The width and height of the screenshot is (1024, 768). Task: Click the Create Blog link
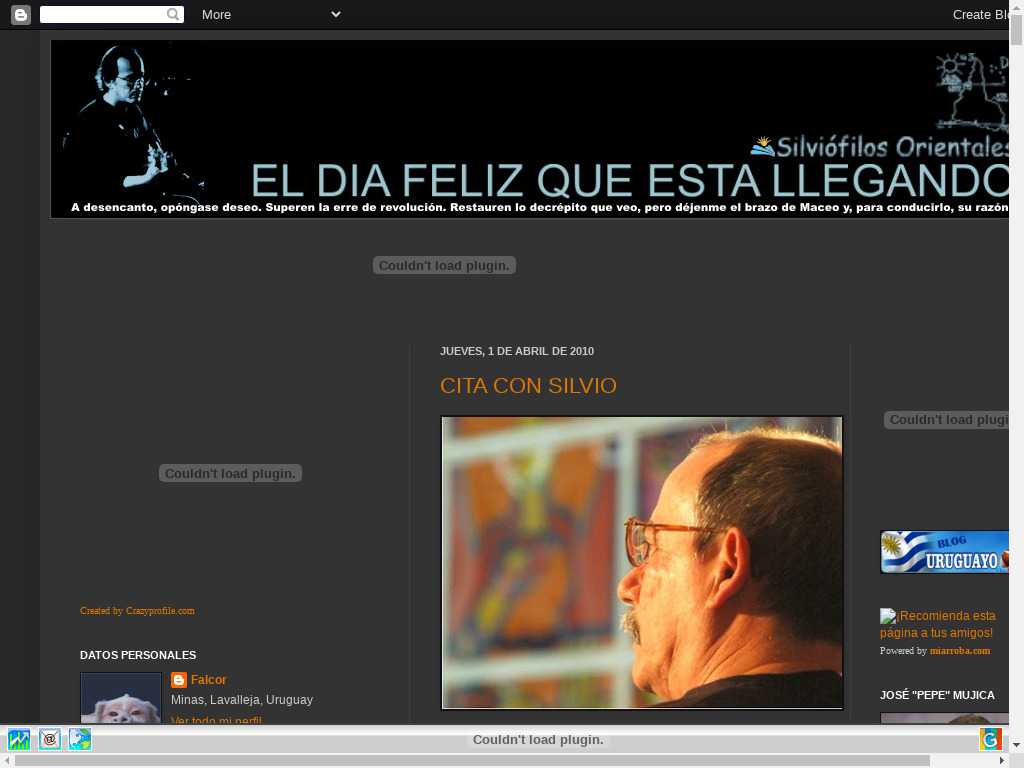[980, 14]
